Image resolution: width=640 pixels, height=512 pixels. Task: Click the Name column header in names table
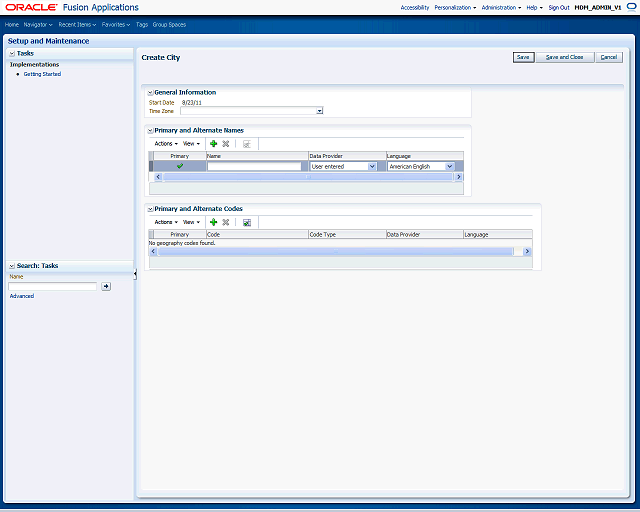pyautogui.click(x=257, y=156)
